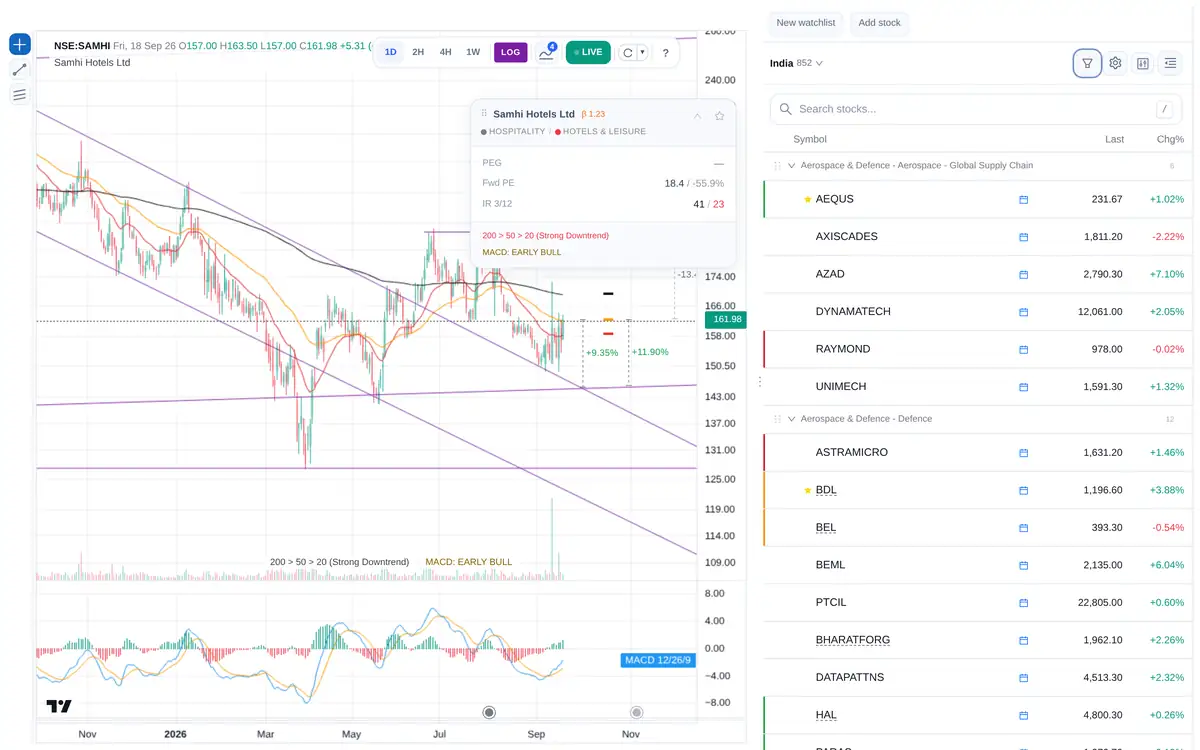
Task: Collapse Aerospace & Defence - Defence group
Action: pyautogui.click(x=792, y=419)
